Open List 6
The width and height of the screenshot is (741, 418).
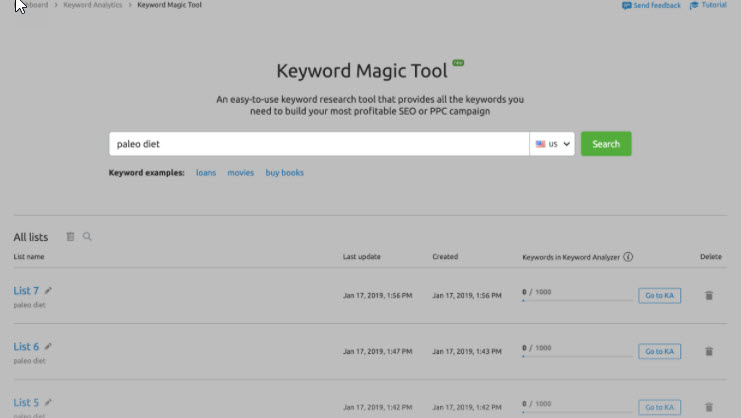(26, 346)
